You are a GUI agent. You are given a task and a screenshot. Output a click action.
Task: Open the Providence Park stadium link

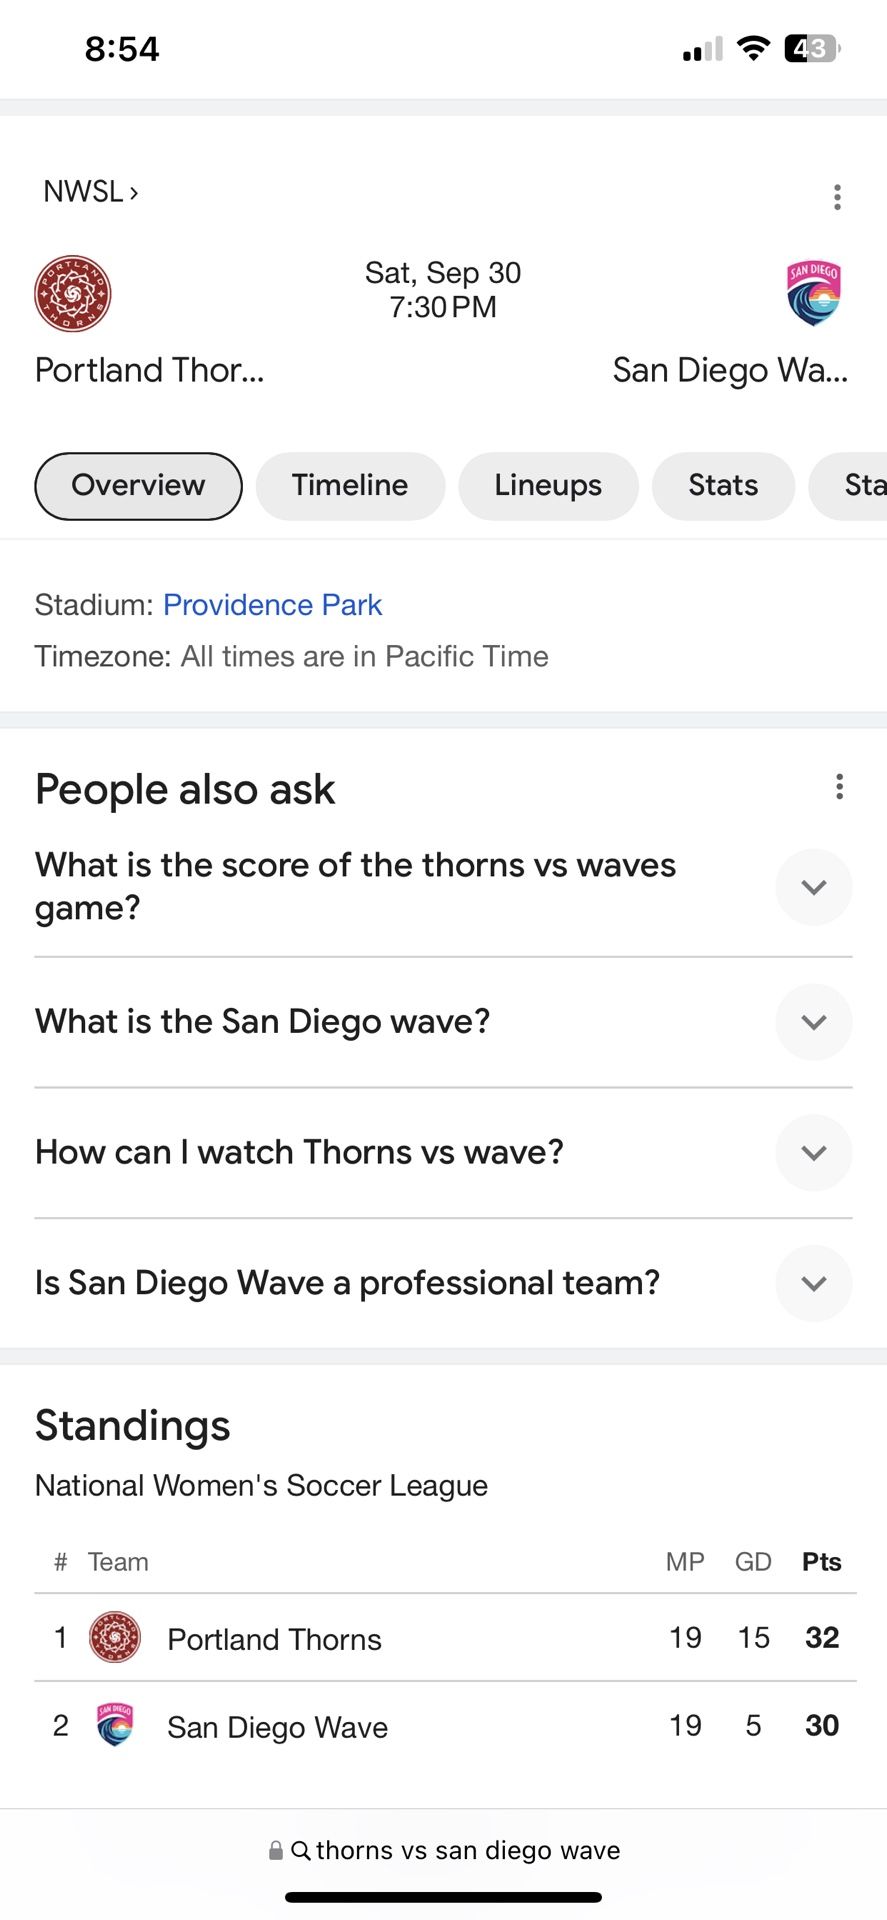(272, 605)
